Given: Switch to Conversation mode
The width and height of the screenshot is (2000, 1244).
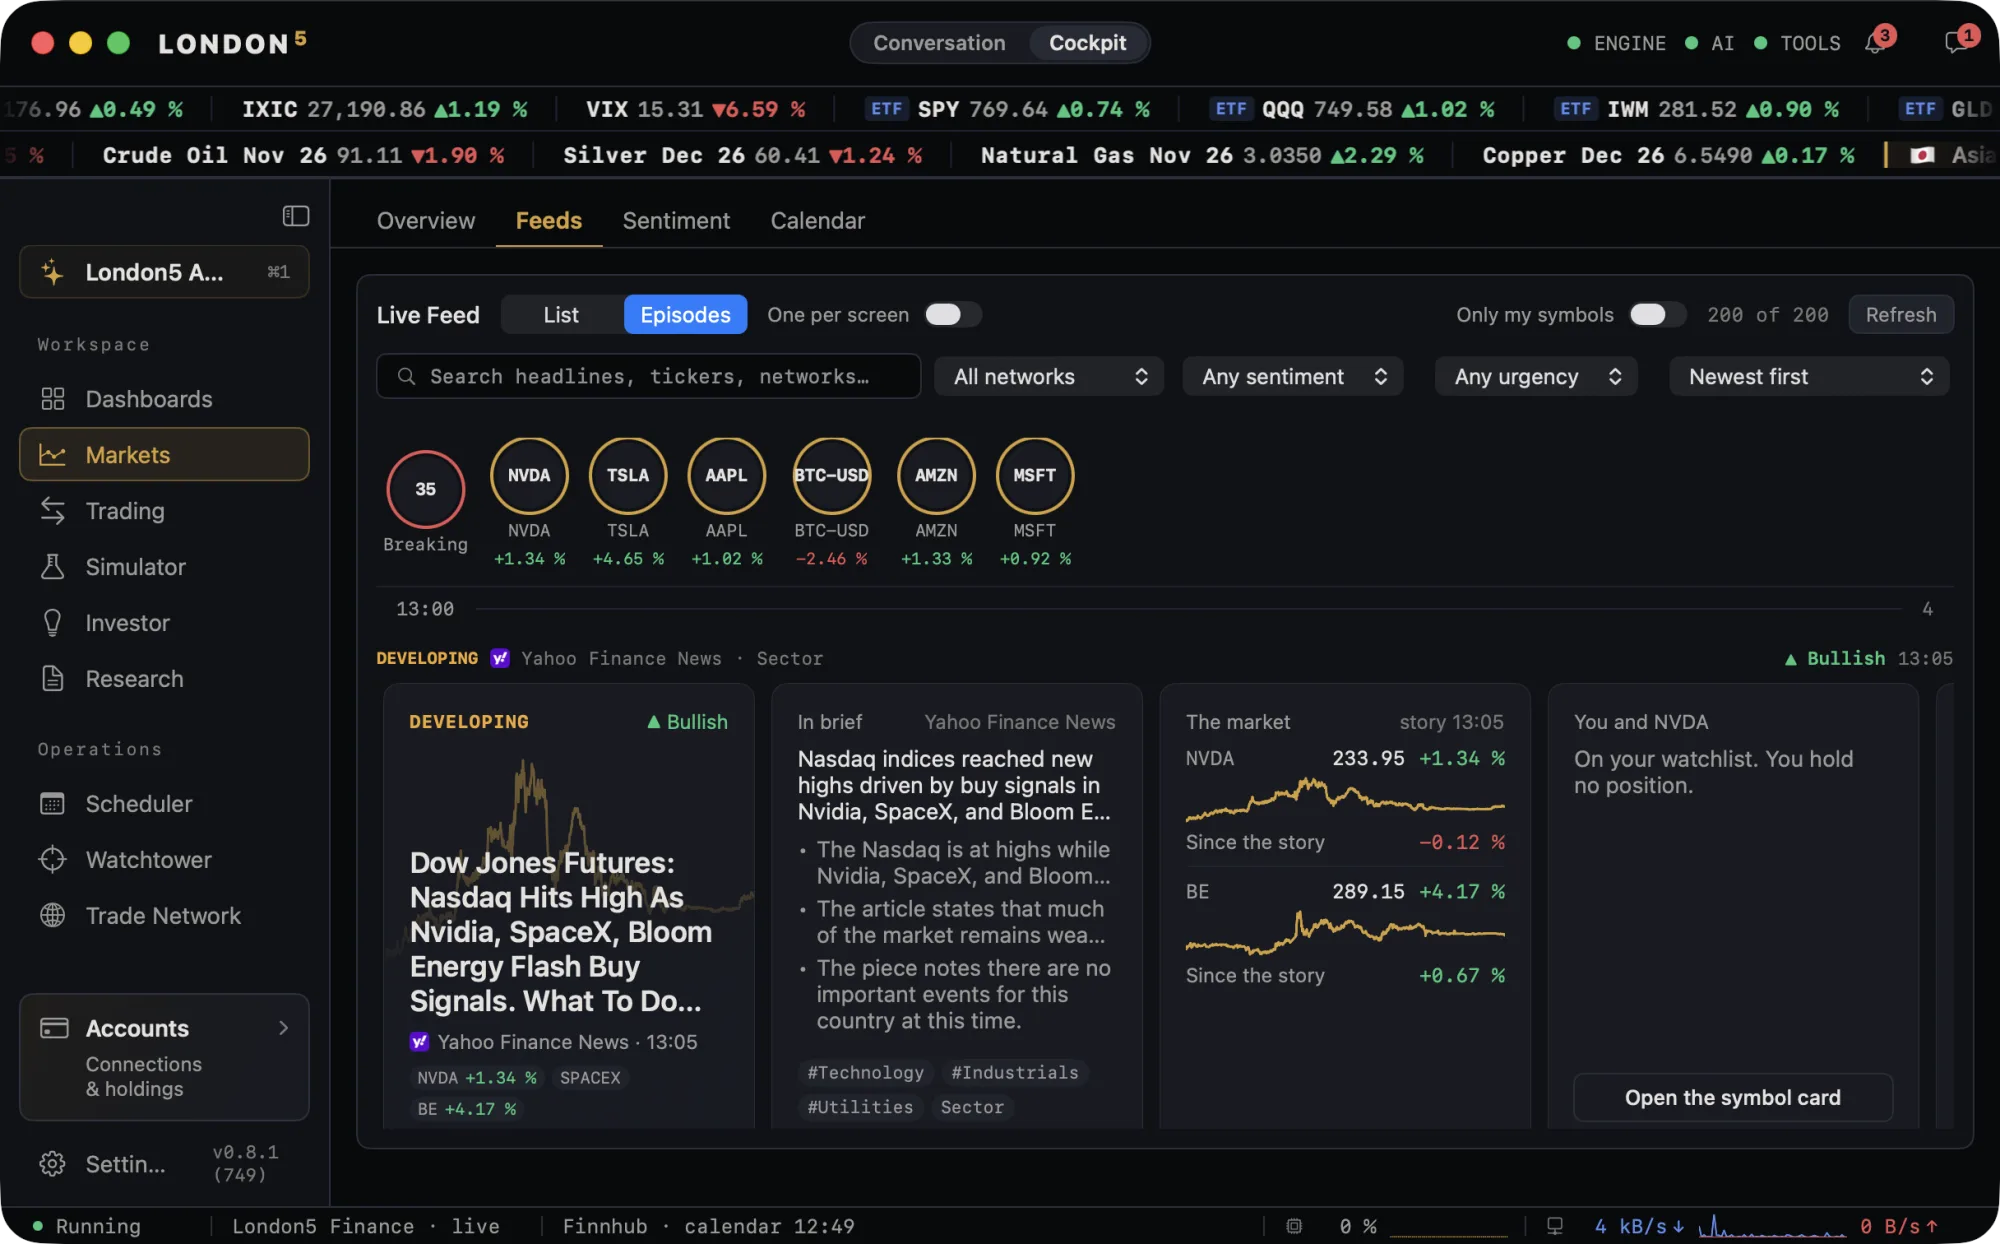Looking at the screenshot, I should tap(939, 43).
